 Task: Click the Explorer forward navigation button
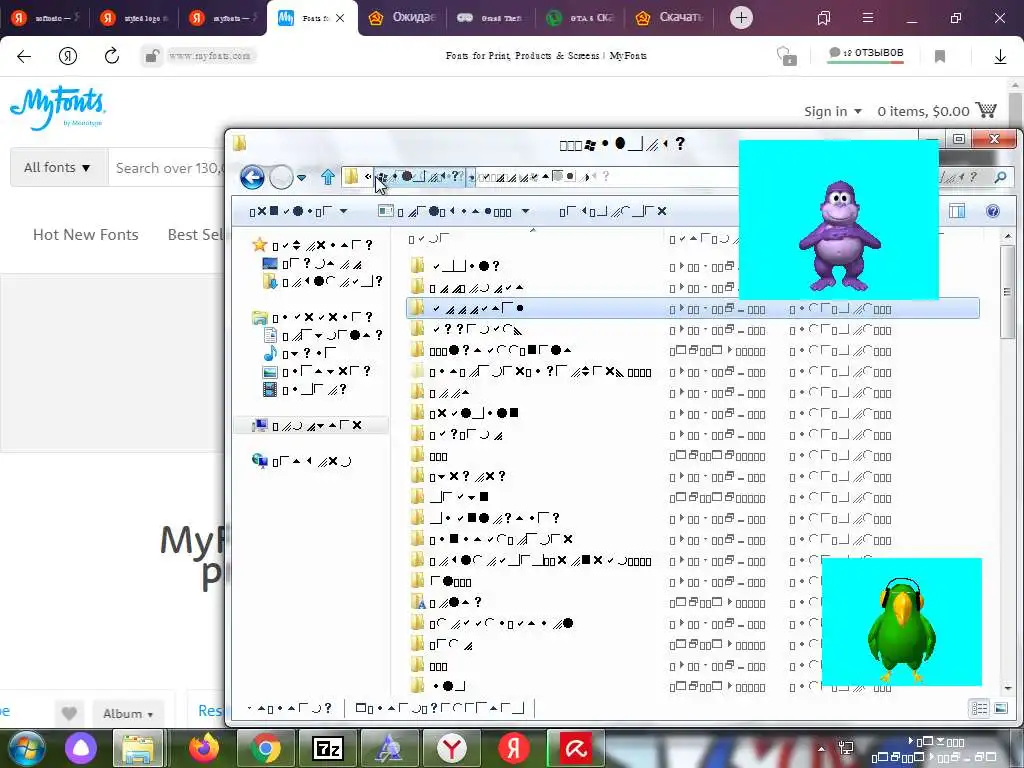click(x=281, y=176)
